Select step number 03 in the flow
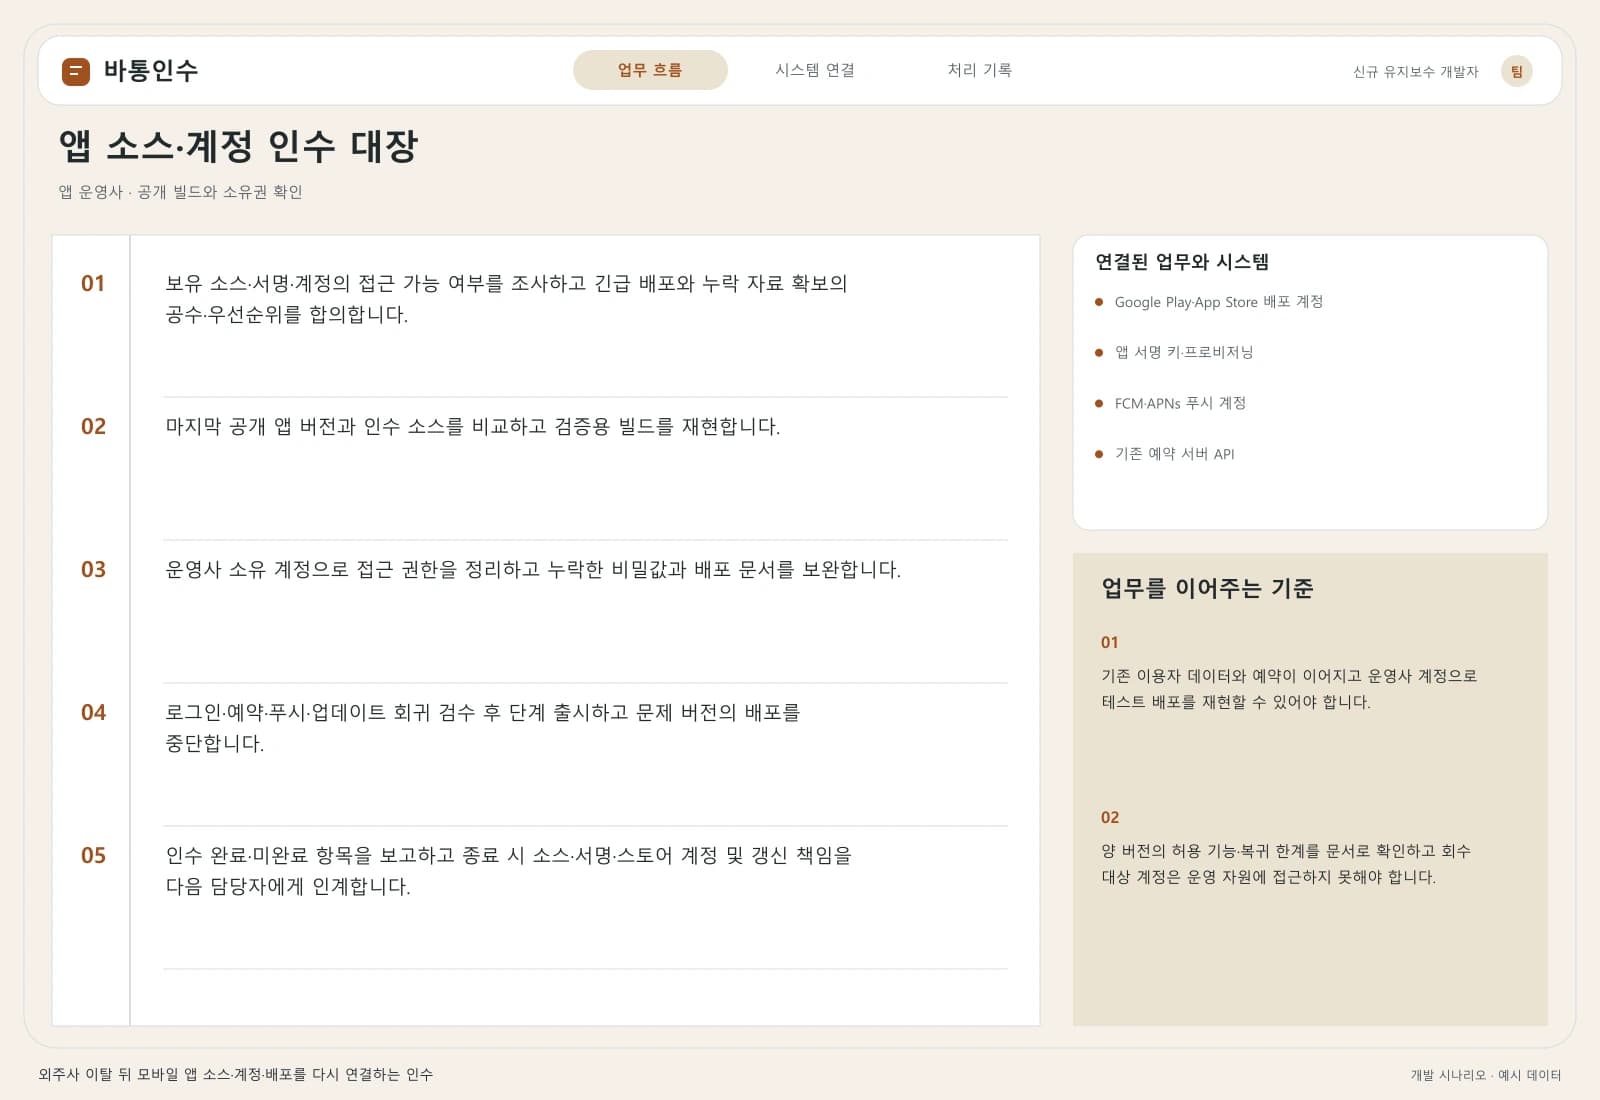The height and width of the screenshot is (1100, 1600). 93,569
